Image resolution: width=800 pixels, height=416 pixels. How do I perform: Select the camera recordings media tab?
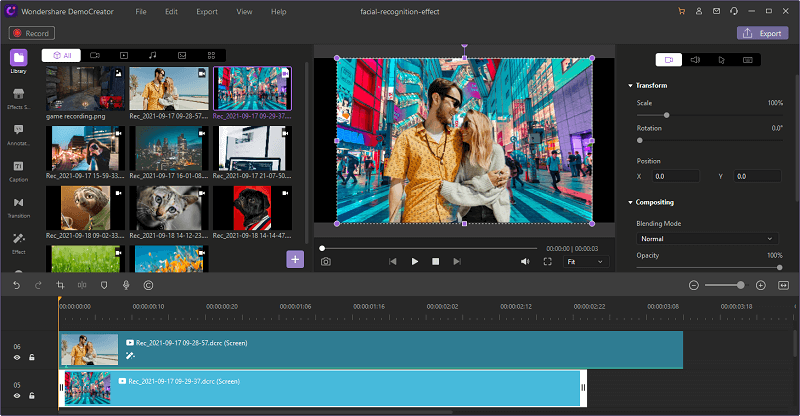95,55
